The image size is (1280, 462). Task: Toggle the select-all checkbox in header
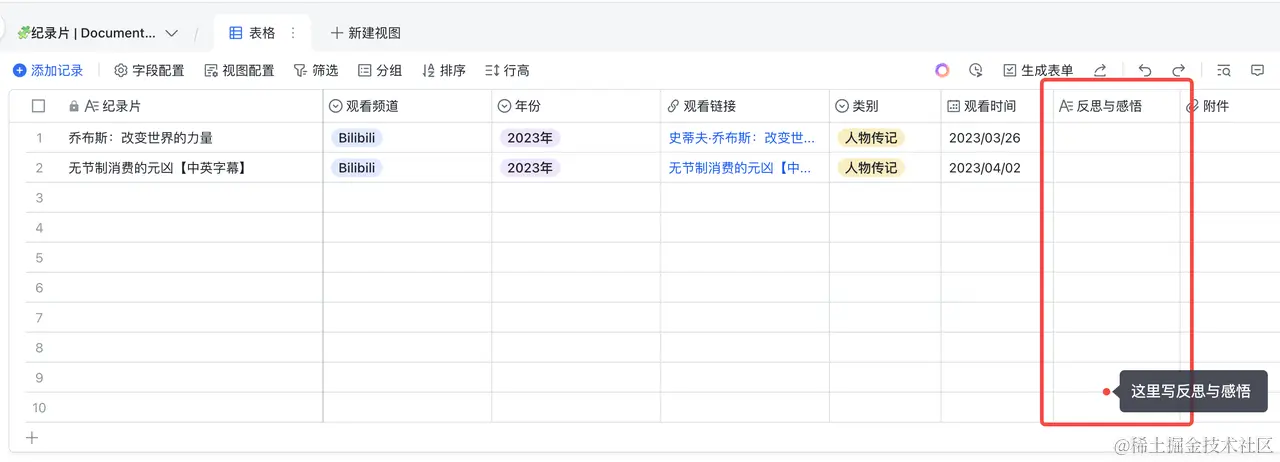pos(39,106)
